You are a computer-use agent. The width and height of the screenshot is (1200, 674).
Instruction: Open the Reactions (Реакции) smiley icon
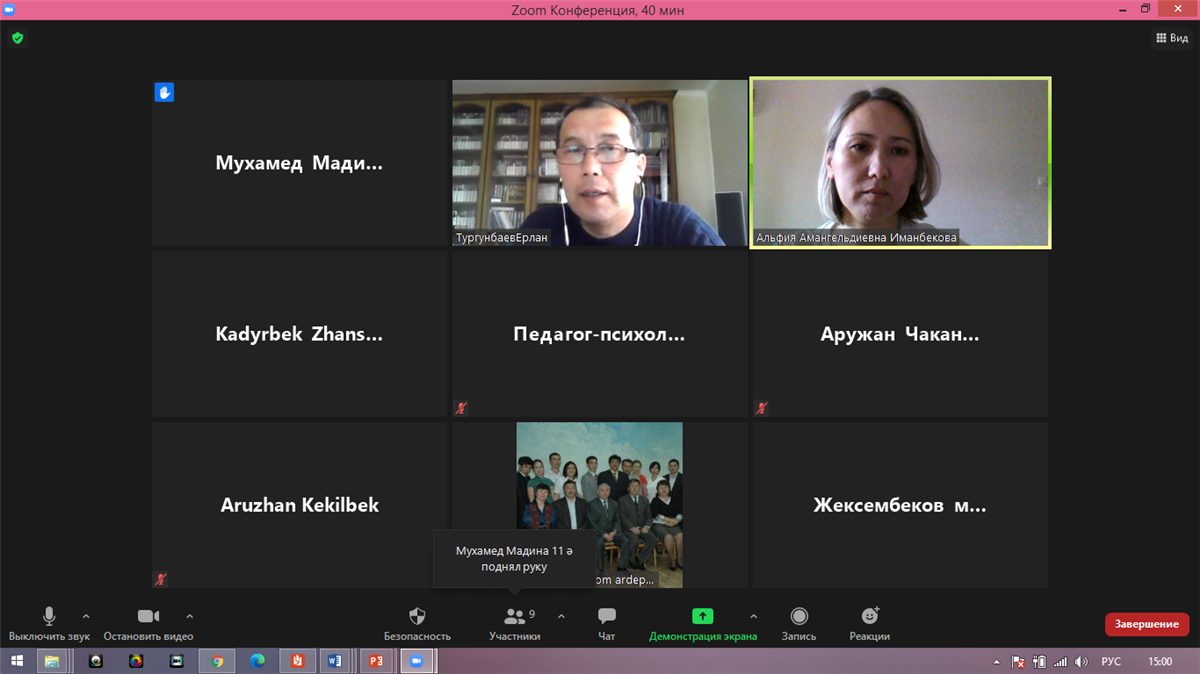tap(869, 617)
